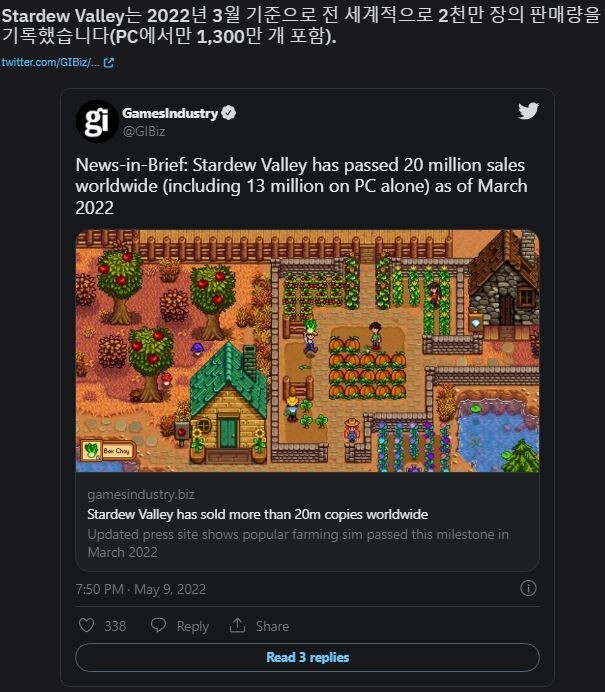Click the Reply text label
This screenshot has width=605, height=692.
click(192, 626)
